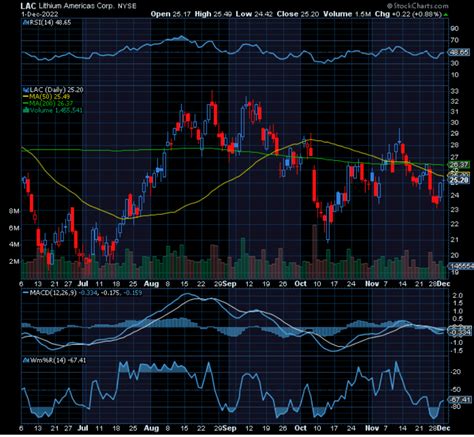This screenshot has height=437, width=474.
Task: Click the MA(200) 26.37 legend text
Action: tap(51, 103)
